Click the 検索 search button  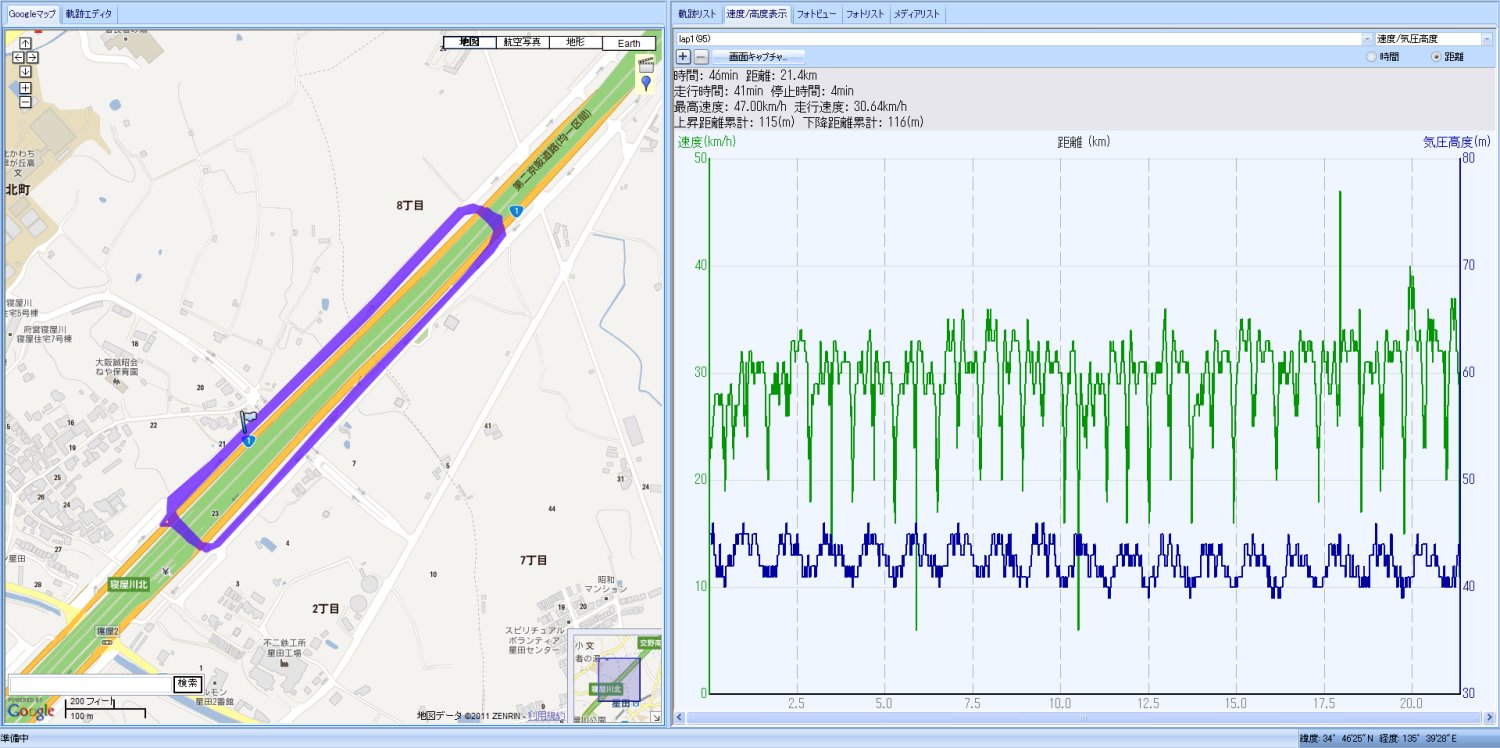click(187, 683)
